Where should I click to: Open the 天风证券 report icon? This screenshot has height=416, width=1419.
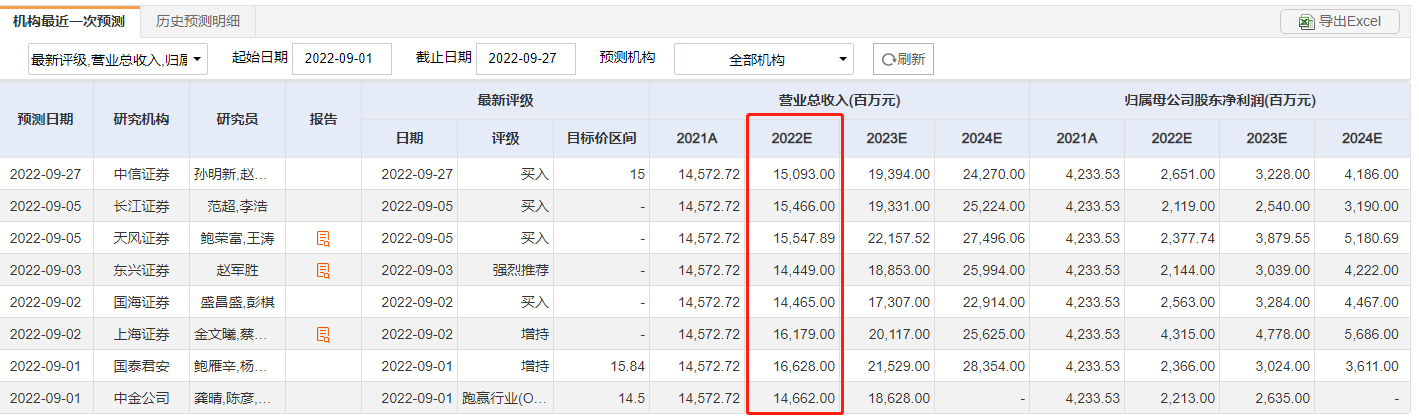[x=323, y=238]
